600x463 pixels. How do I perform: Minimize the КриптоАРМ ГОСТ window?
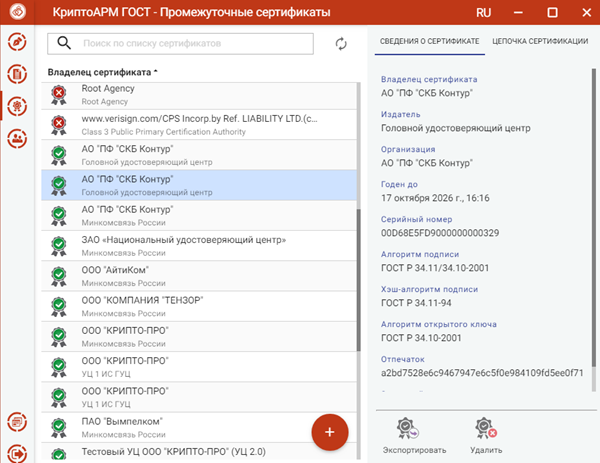pos(518,13)
